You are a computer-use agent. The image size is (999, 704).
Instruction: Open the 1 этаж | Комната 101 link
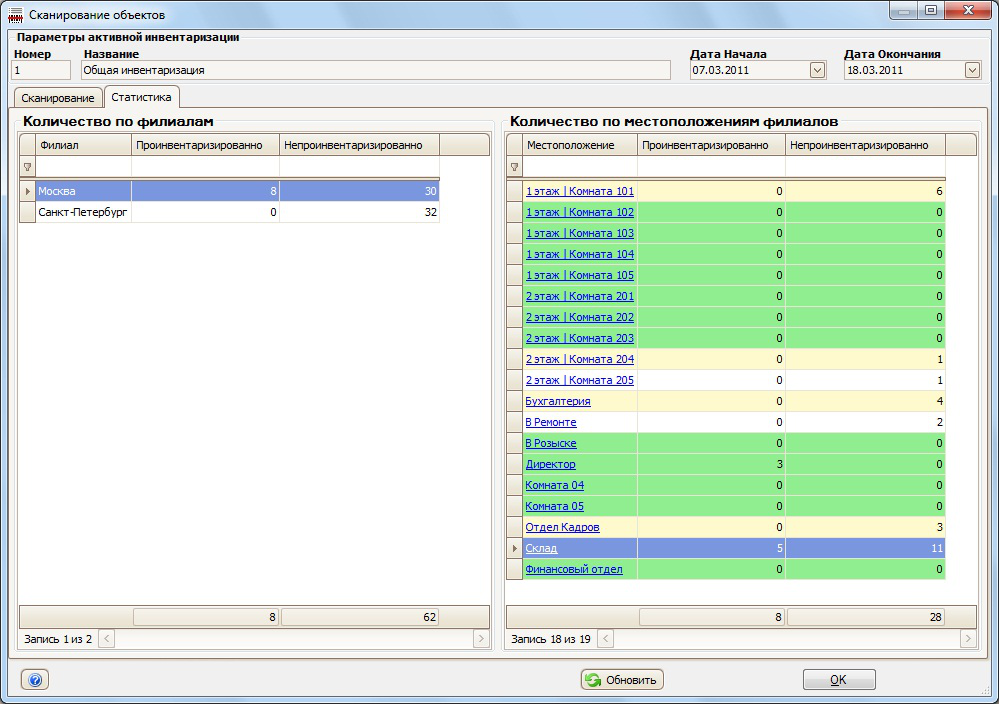(579, 191)
